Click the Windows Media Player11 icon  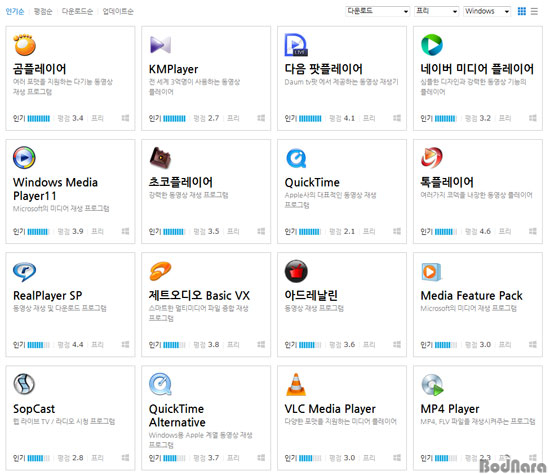24,157
